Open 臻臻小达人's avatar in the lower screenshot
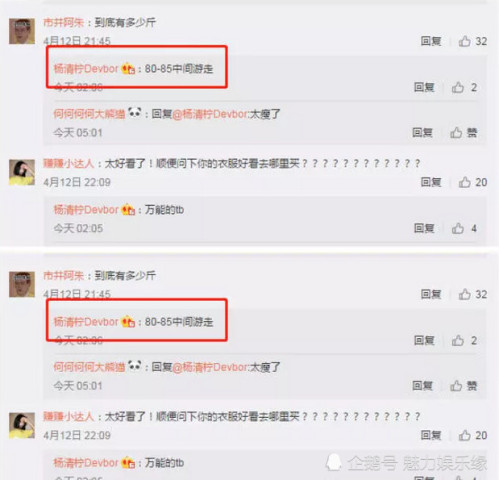499x480 pixels. click(x=22, y=425)
